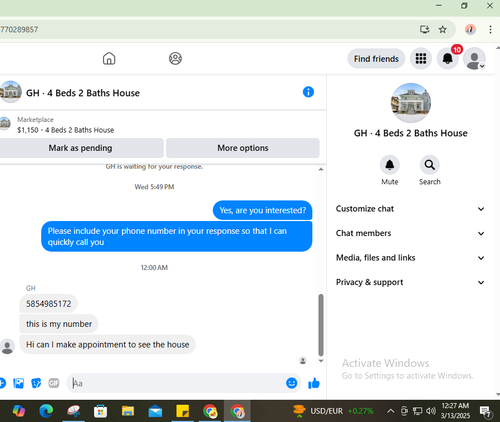
Task: Open notifications bell with 10 badge
Action: coord(448,59)
